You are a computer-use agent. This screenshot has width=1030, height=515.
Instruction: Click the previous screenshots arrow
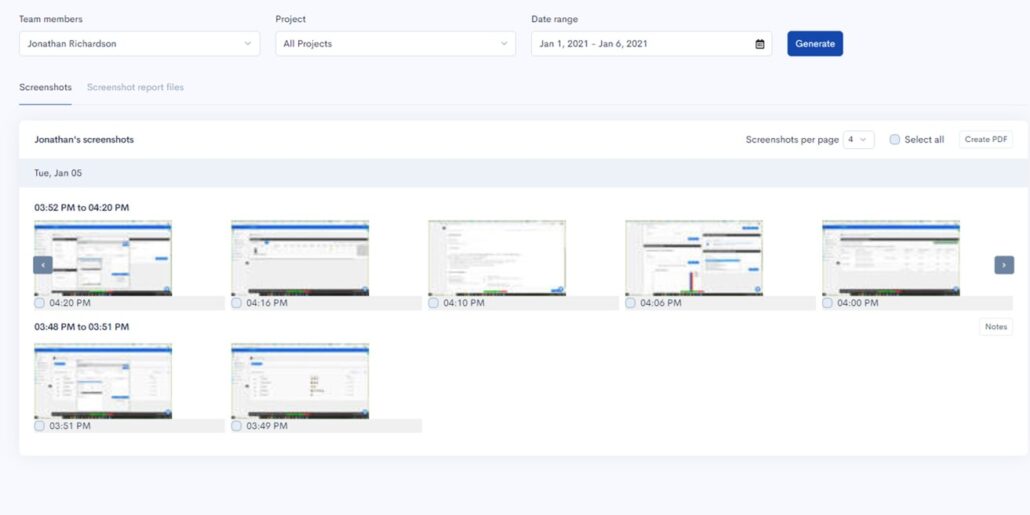[x=43, y=265]
